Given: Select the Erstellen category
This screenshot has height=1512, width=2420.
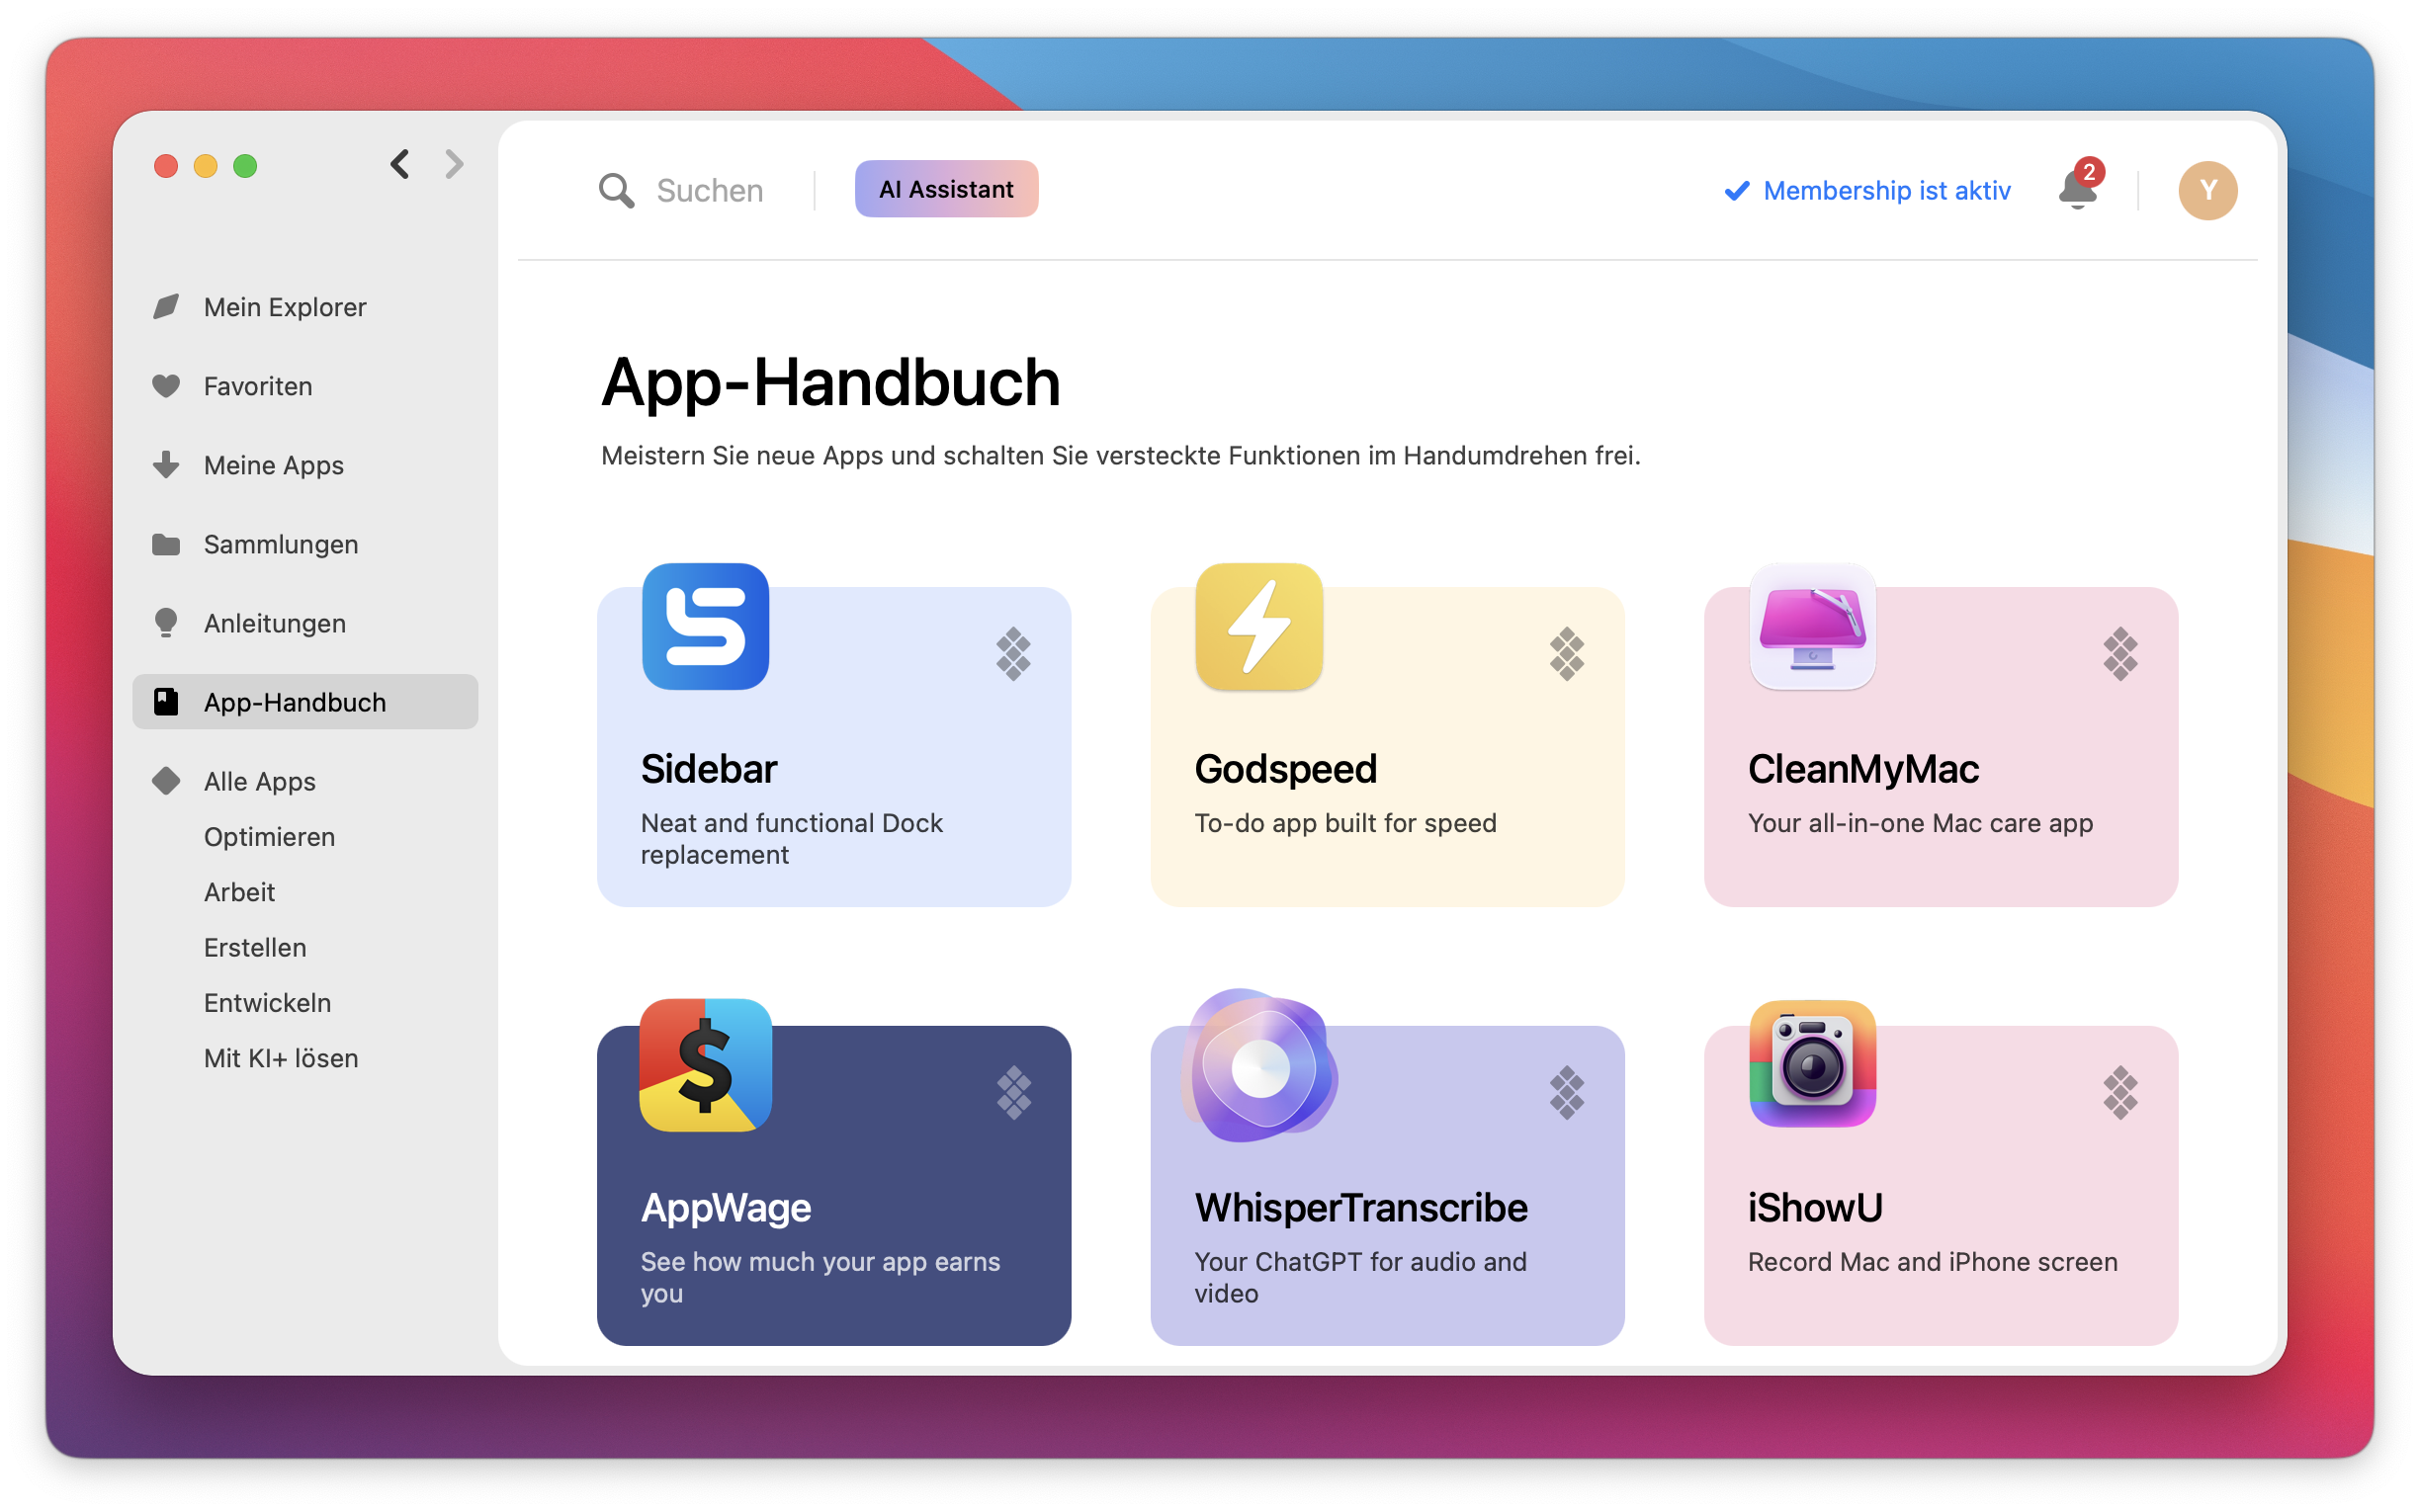Looking at the screenshot, I should [x=255, y=947].
